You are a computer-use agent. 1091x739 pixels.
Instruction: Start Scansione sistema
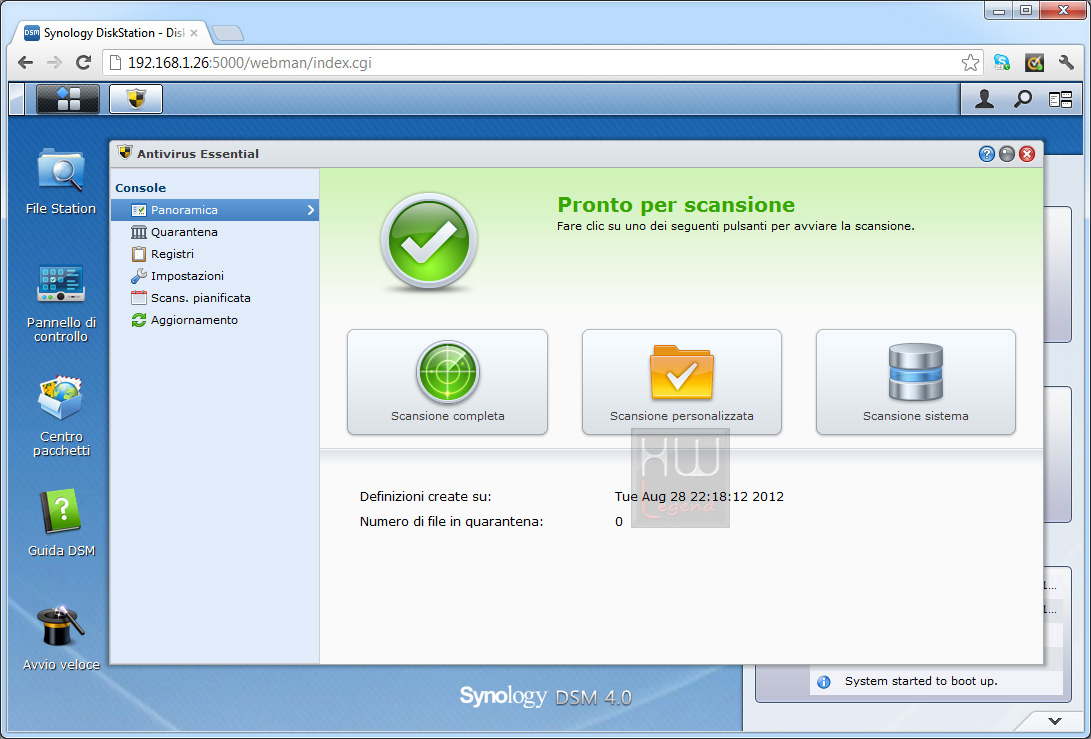[x=916, y=382]
